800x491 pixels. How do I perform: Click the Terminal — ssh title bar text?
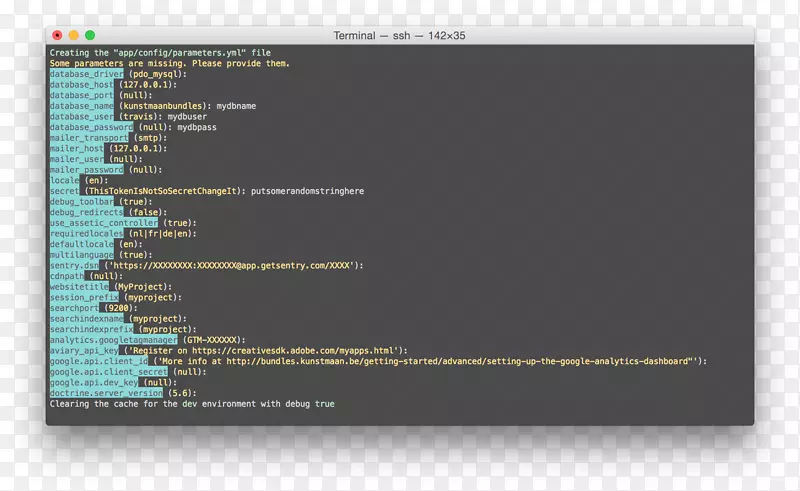click(x=399, y=36)
